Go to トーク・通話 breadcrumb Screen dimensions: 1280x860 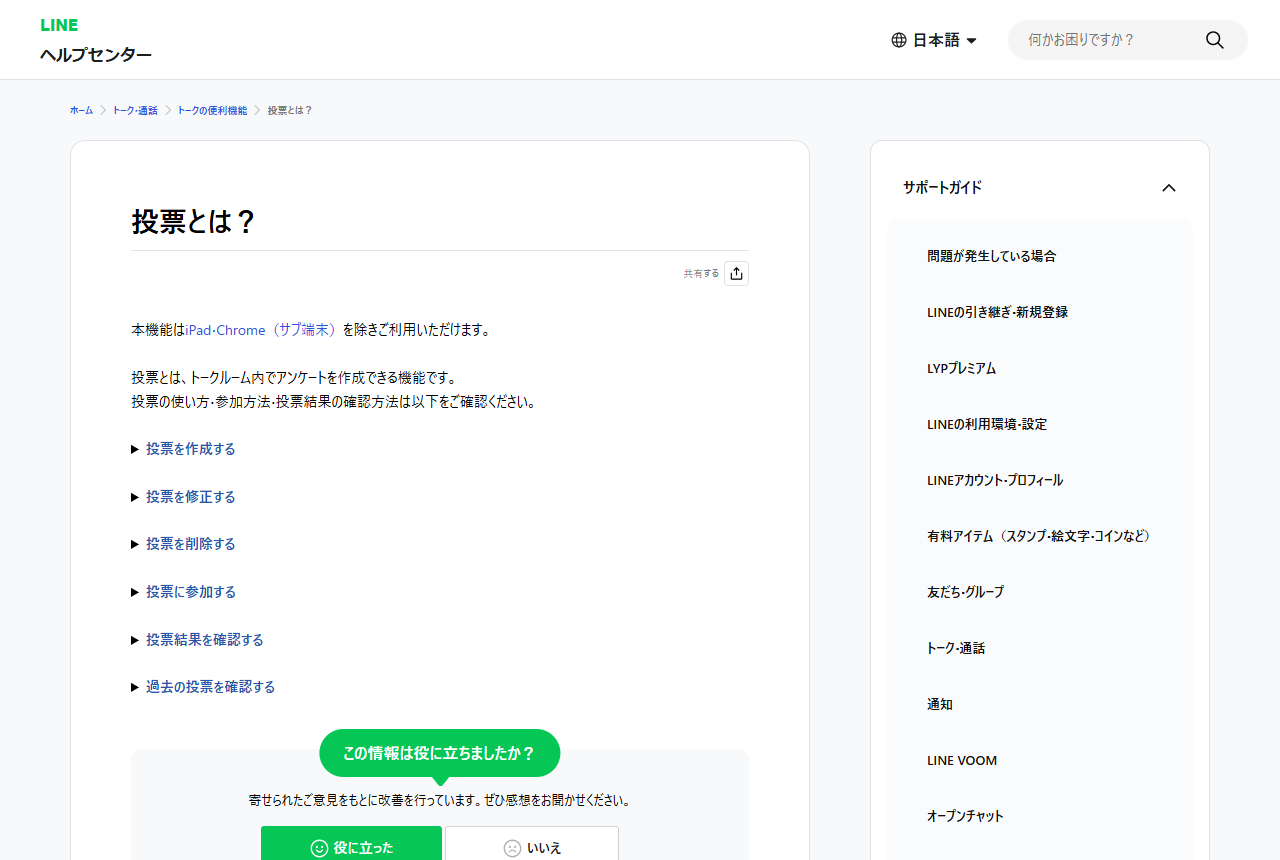[135, 110]
